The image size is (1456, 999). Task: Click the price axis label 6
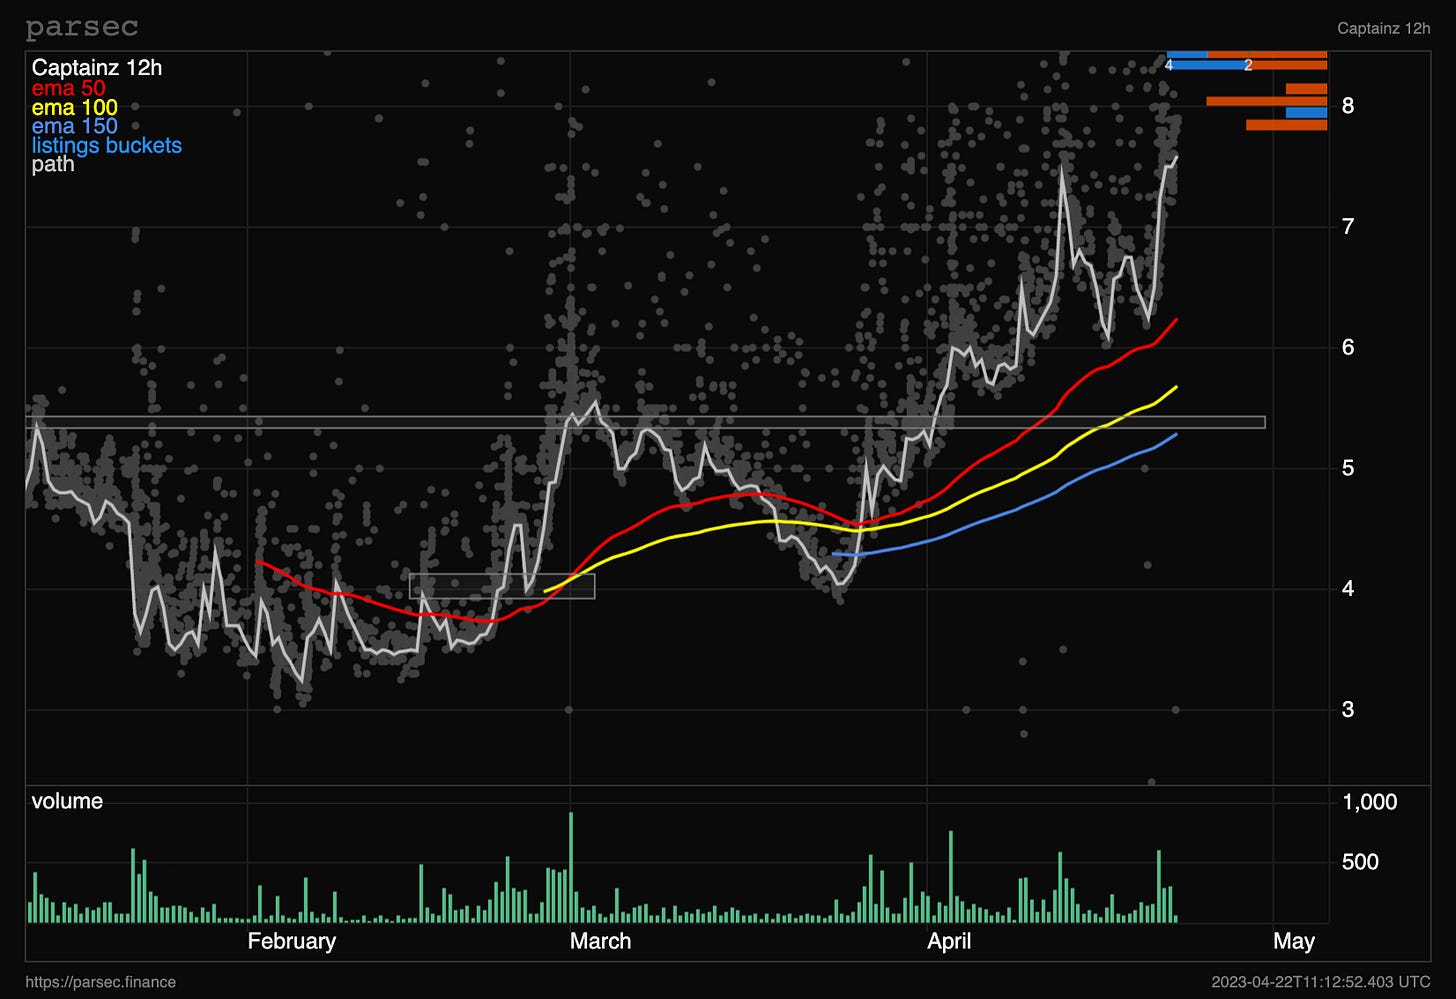pos(1348,347)
